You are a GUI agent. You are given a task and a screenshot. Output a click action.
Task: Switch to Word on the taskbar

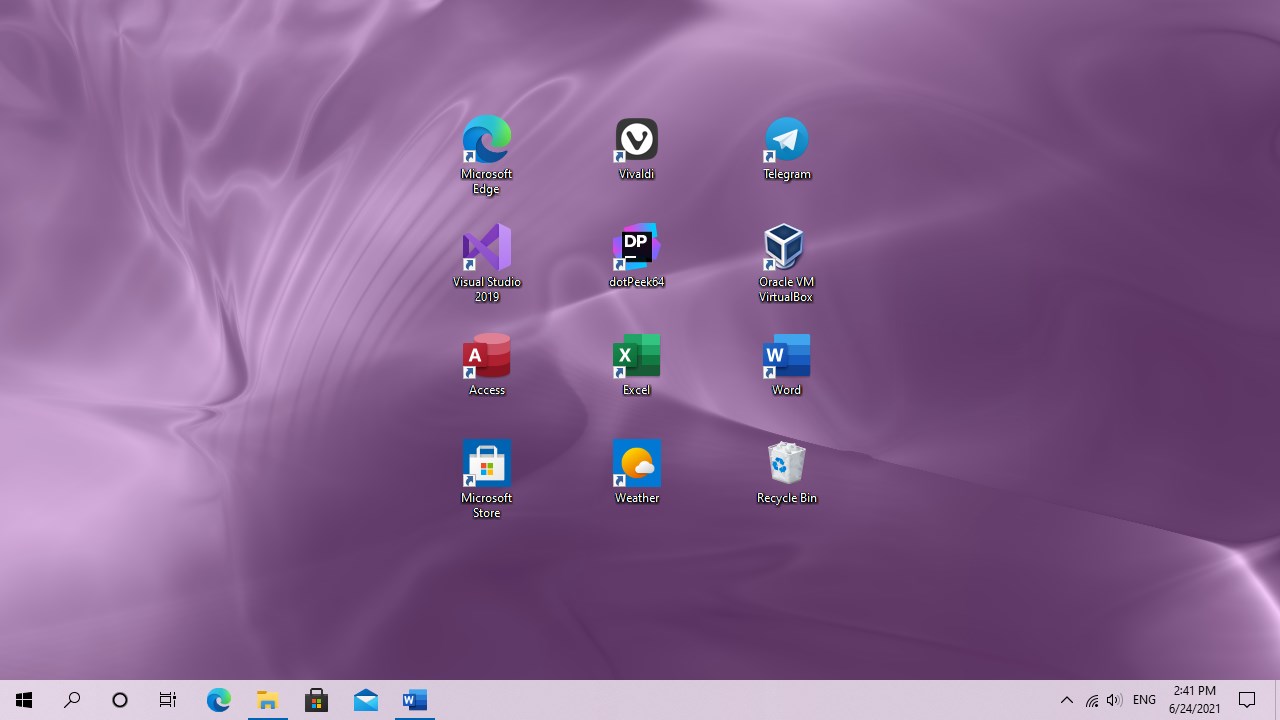pyautogui.click(x=414, y=700)
